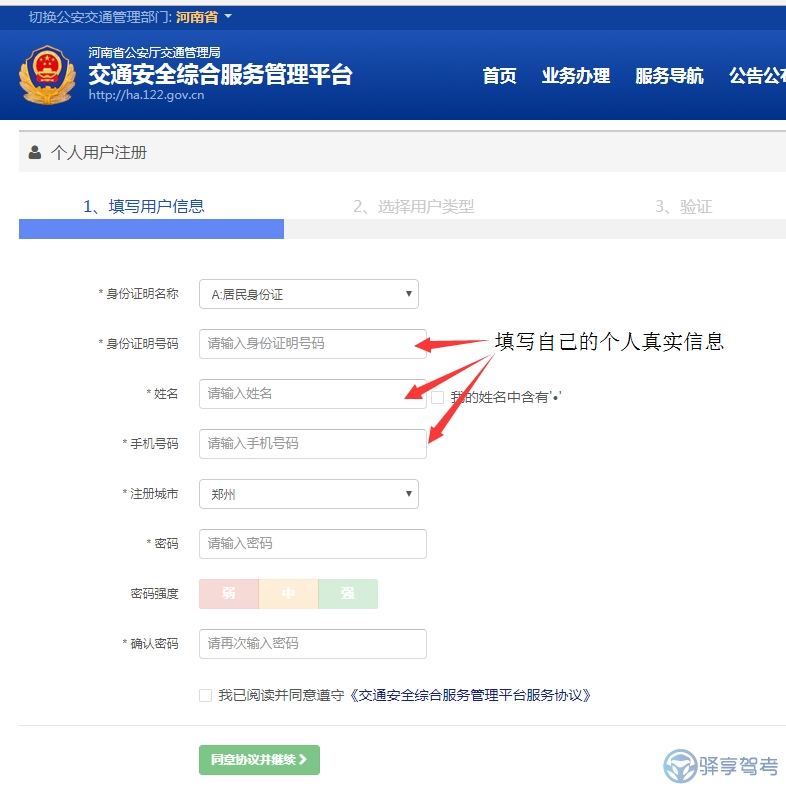
Task: Click the 强 password strength indicator
Action: click(x=348, y=594)
